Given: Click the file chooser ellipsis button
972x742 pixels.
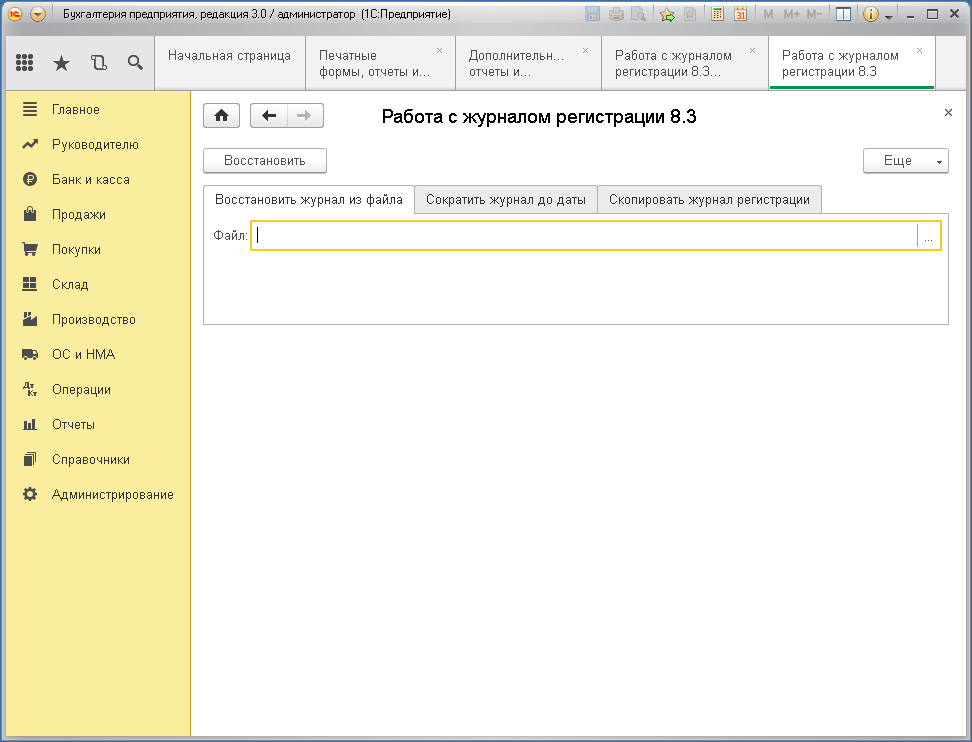Looking at the screenshot, I should 928,236.
